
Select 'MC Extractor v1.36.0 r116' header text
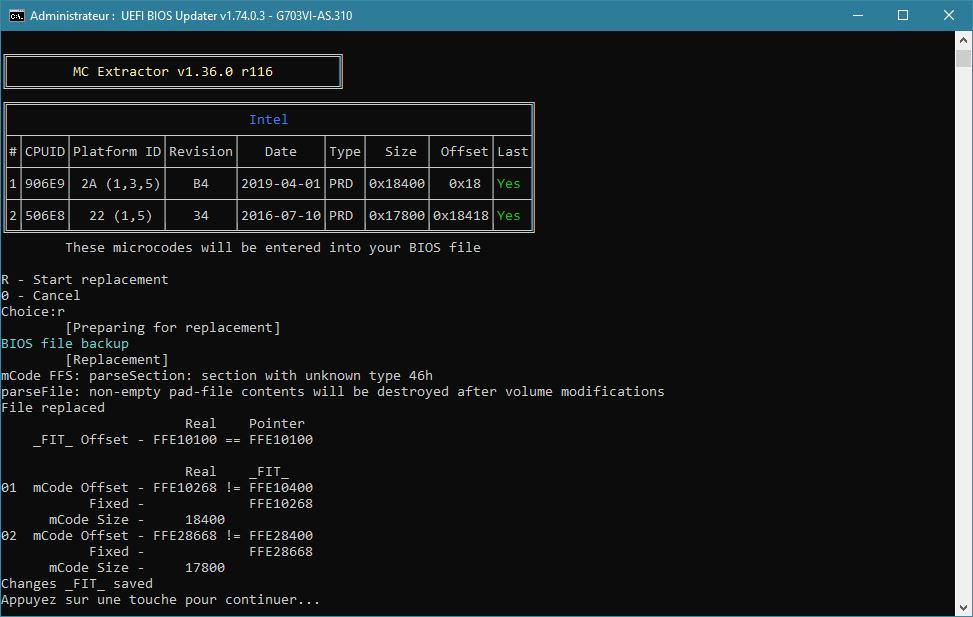(x=173, y=71)
